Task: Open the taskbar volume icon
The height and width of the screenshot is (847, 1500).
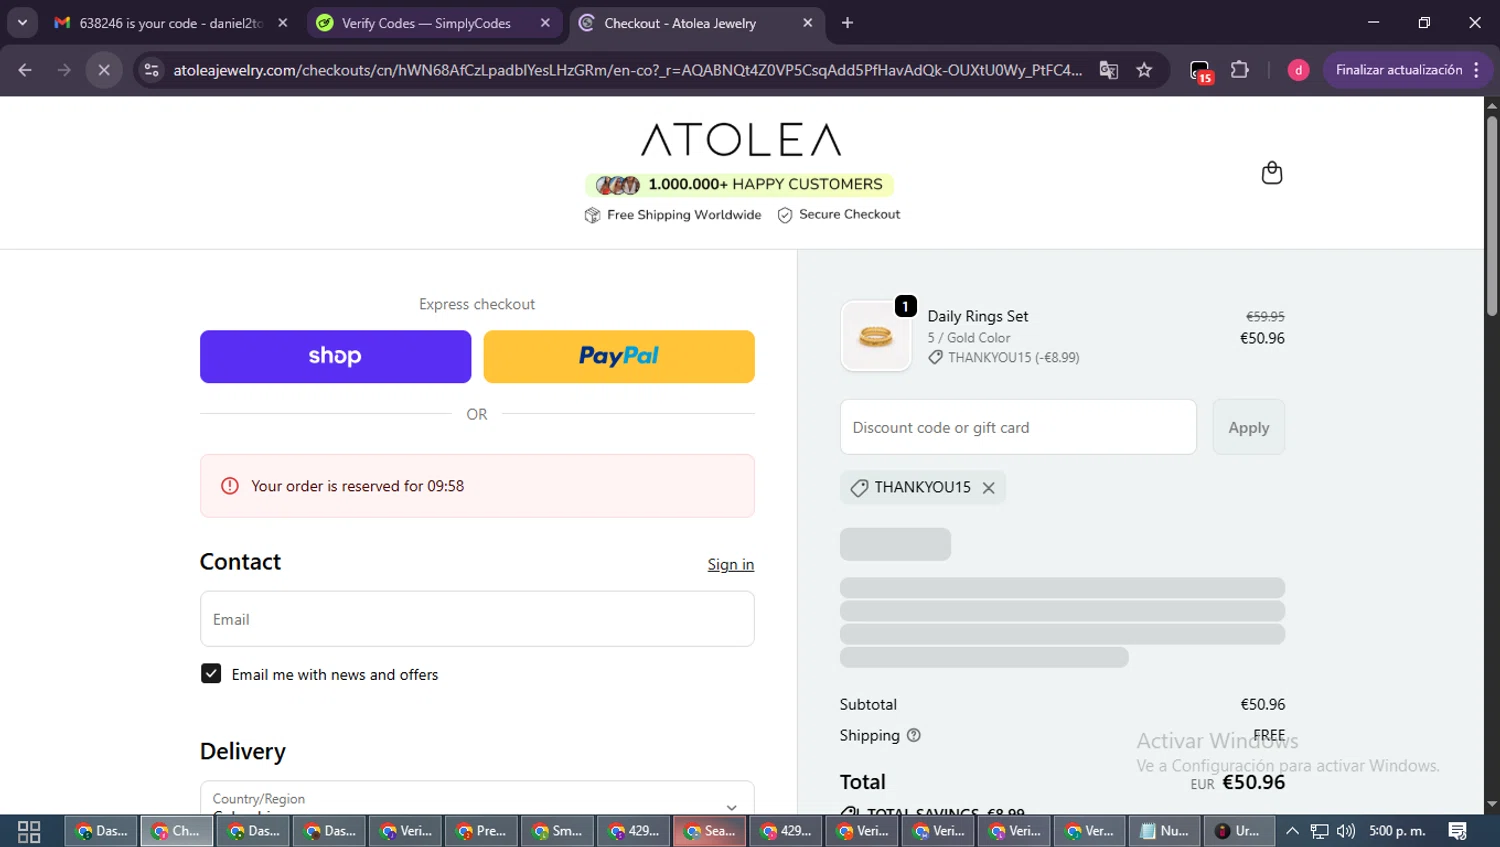Action: tap(1346, 831)
